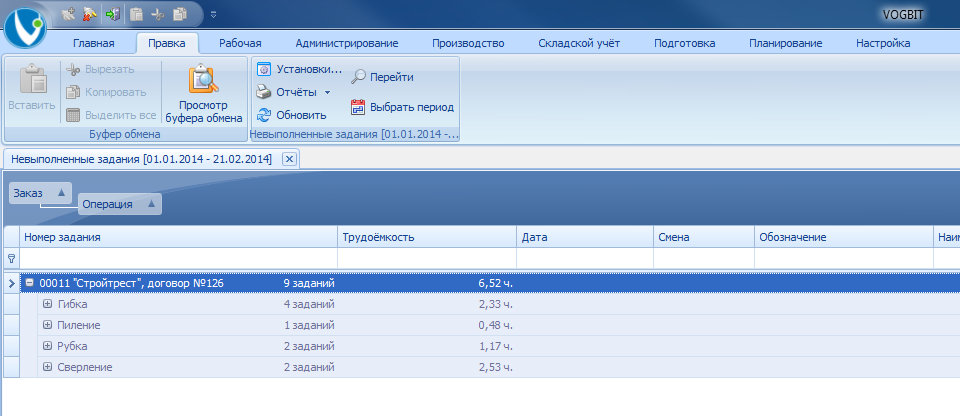Click filter field under Номер задания
This screenshot has height=416, width=960.
click(x=179, y=259)
